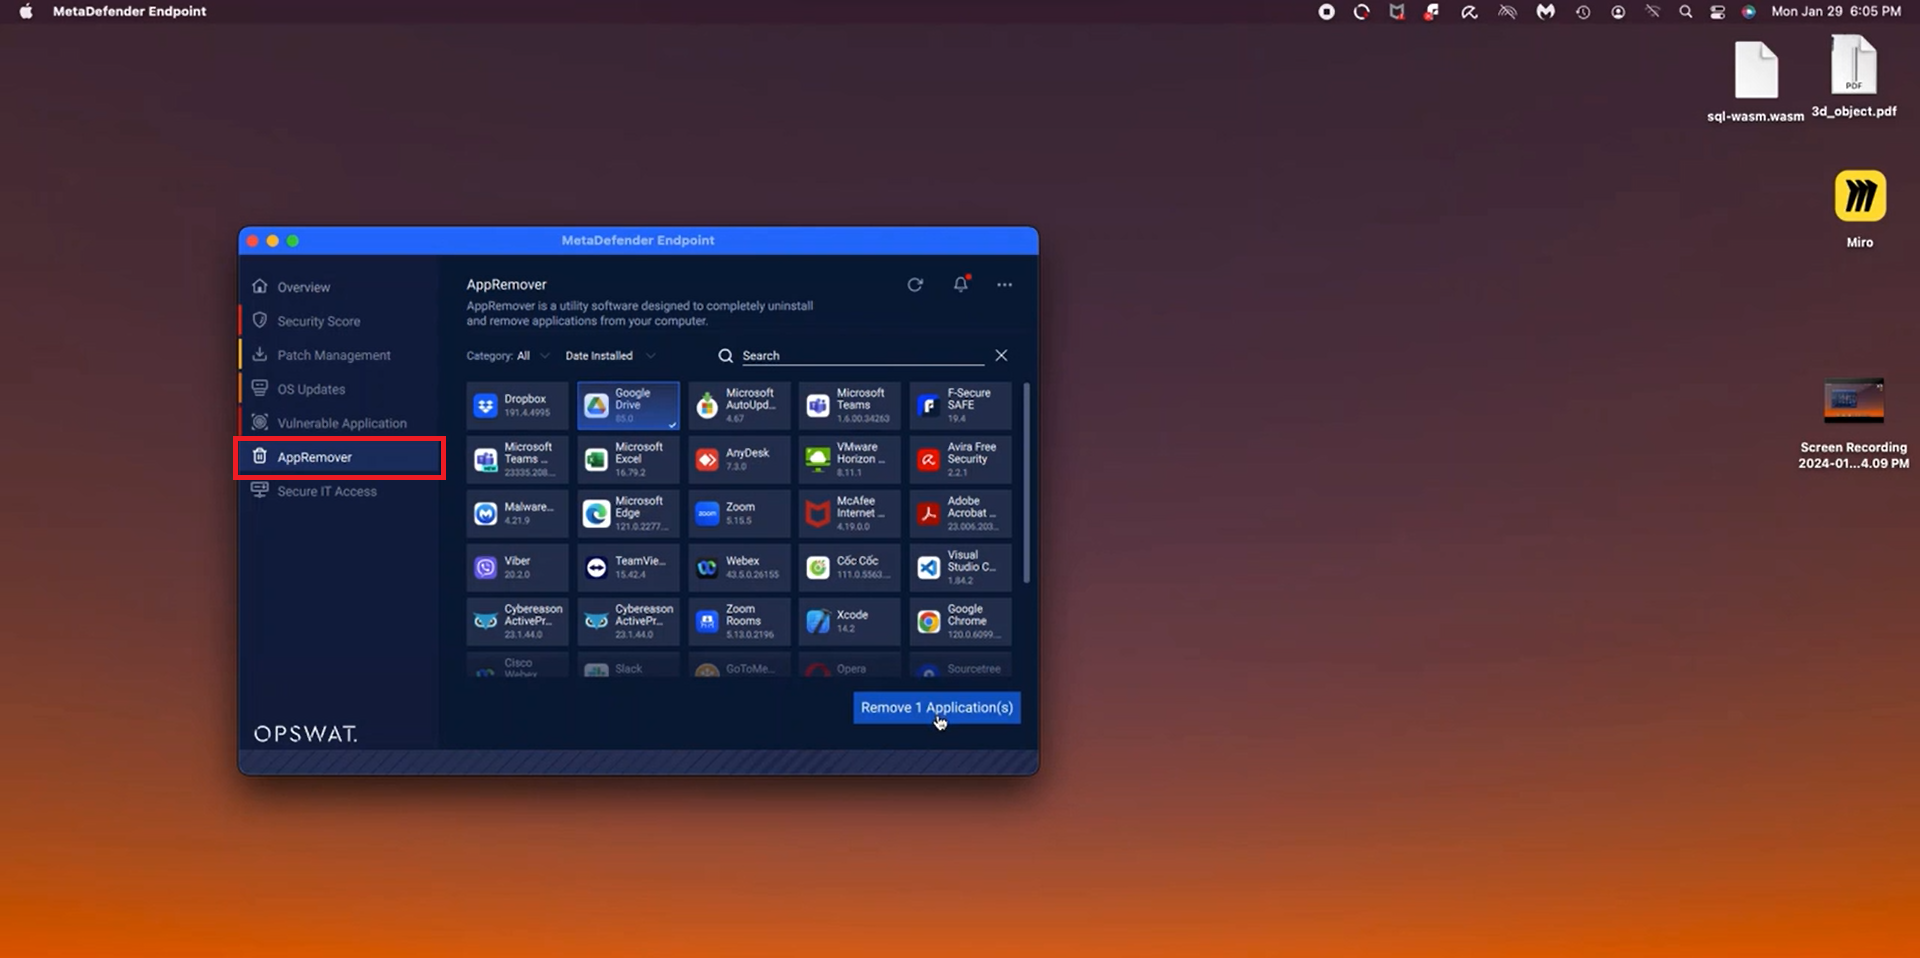Clear search with the X button
Screen dimensions: 1920x958
pos(1001,355)
